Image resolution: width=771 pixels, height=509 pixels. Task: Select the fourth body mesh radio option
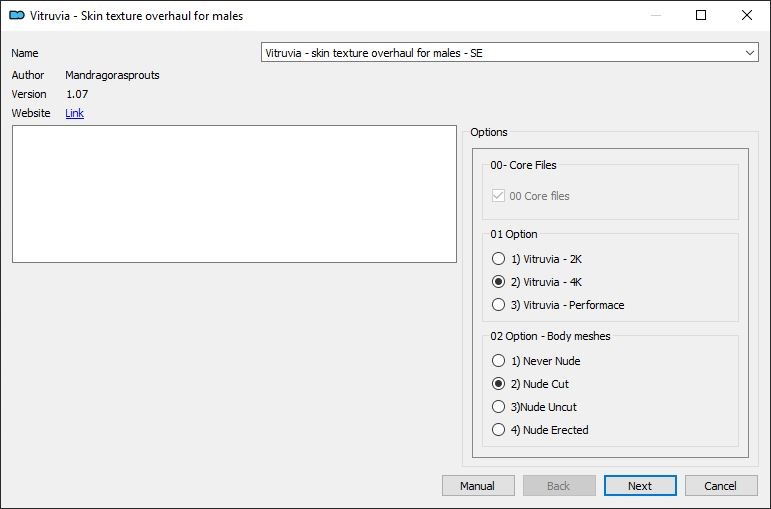pyautogui.click(x=498, y=430)
